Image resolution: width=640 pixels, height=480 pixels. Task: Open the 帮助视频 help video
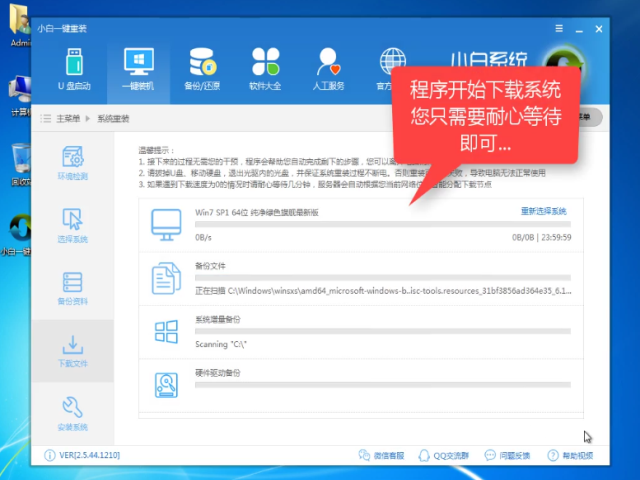570,456
